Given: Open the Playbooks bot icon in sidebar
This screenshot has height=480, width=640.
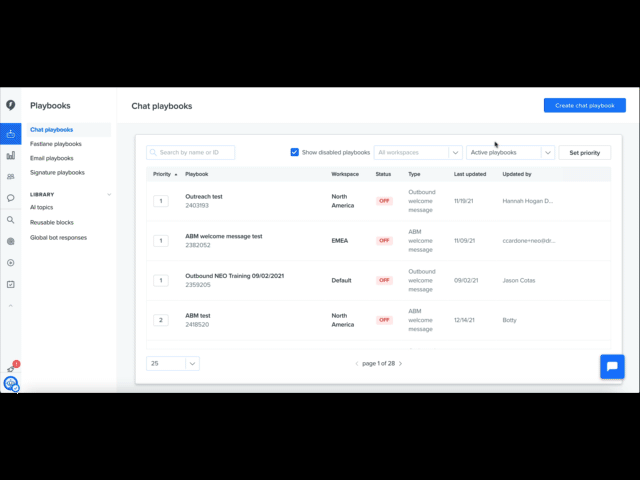Looking at the screenshot, I should pyautogui.click(x=11, y=134).
